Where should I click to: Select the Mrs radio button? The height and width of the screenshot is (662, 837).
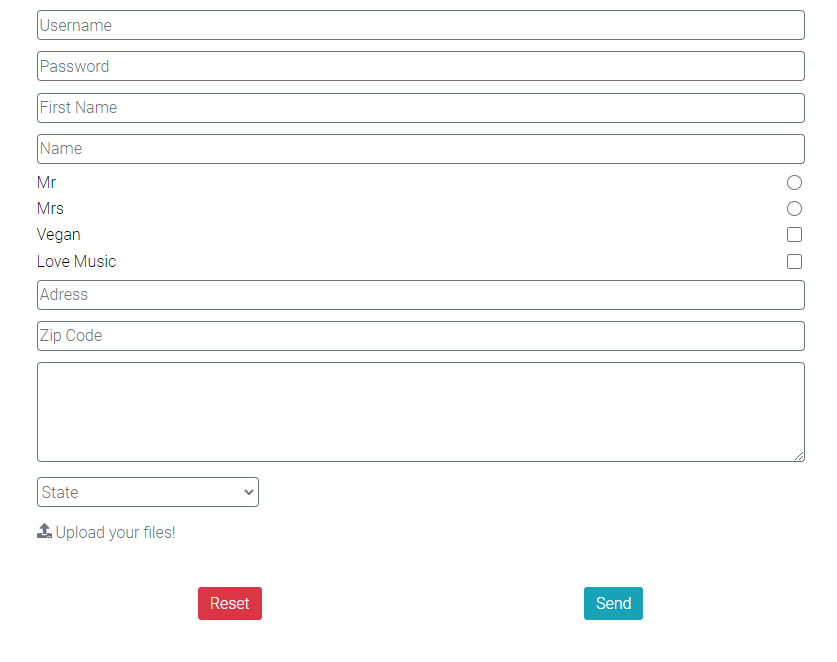pos(794,208)
